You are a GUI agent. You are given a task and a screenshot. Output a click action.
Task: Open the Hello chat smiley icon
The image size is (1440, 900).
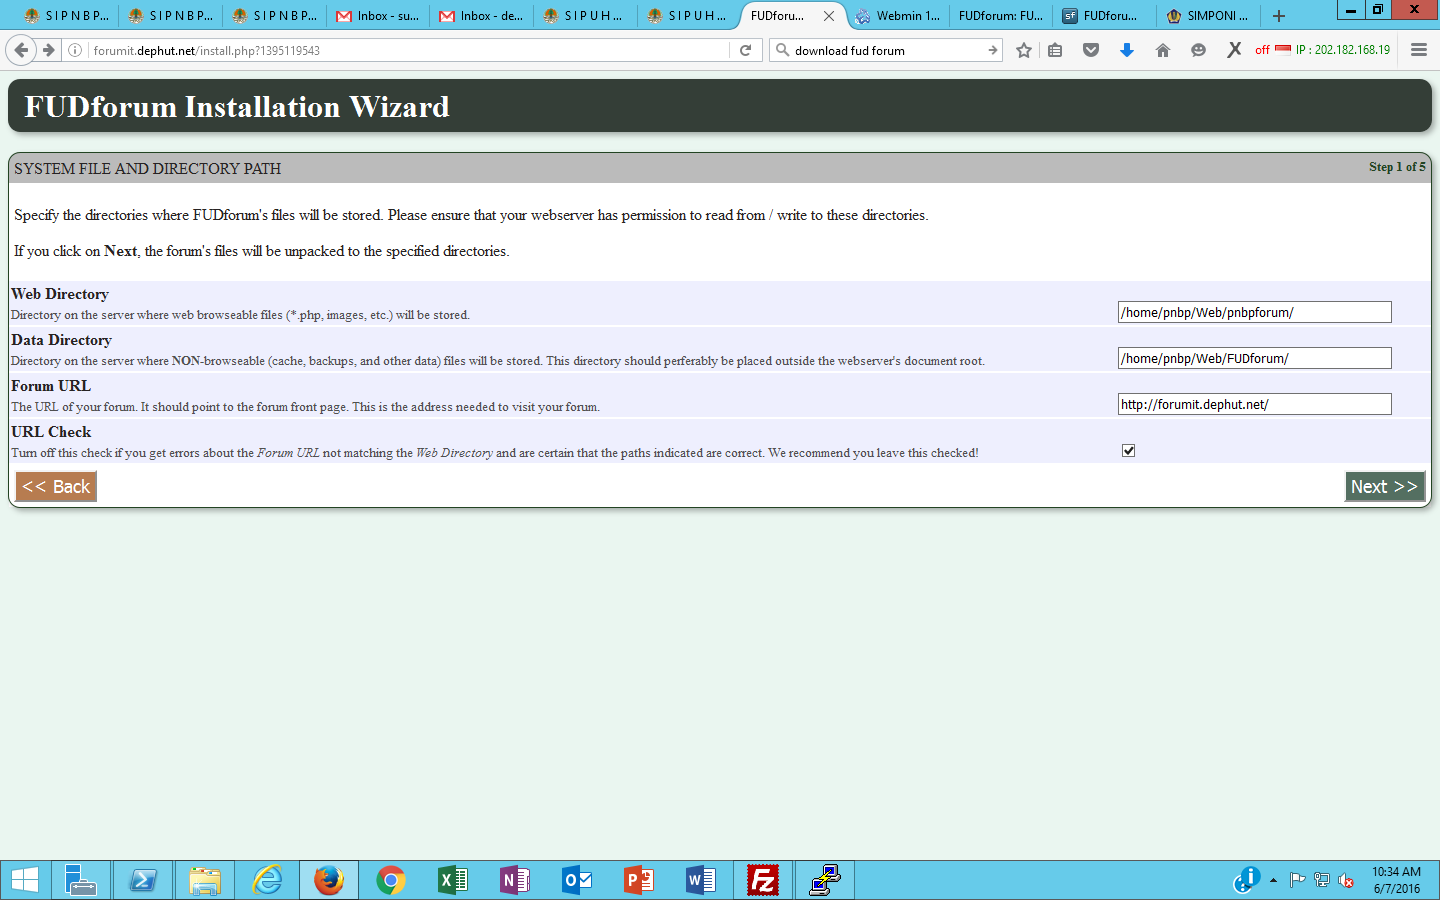click(x=1198, y=50)
